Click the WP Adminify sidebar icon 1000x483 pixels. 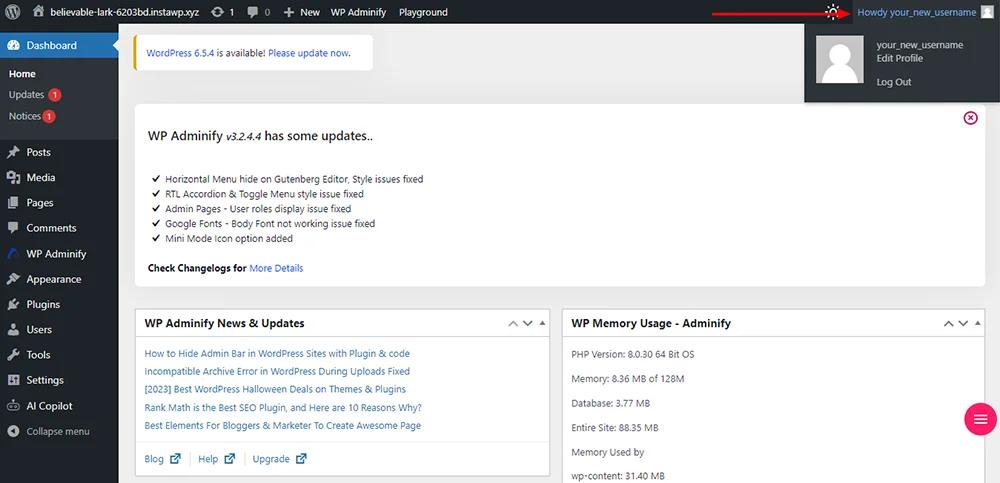pyautogui.click(x=13, y=253)
